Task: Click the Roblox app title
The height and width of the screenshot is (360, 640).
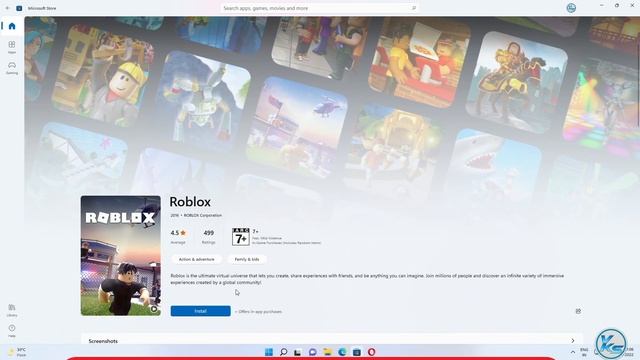Action: click(x=190, y=202)
